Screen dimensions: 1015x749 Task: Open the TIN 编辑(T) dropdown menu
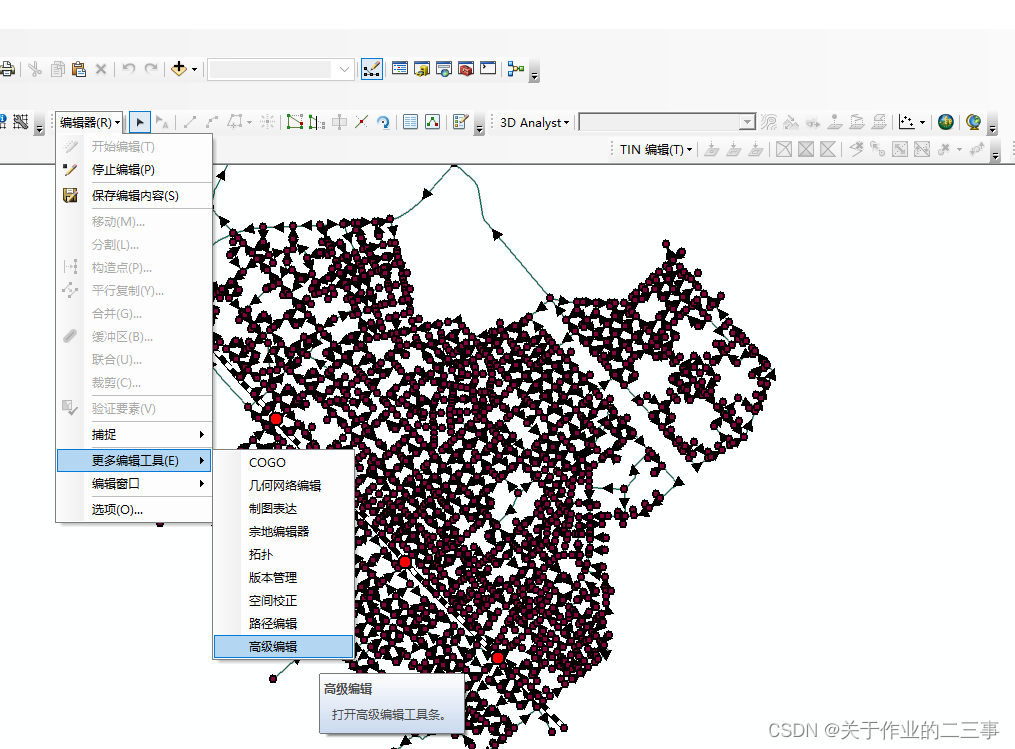pos(655,150)
